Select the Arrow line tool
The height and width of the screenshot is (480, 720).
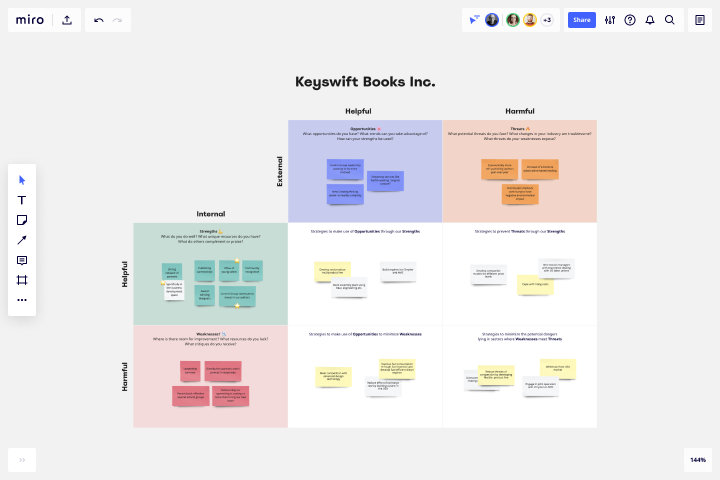(x=22, y=240)
